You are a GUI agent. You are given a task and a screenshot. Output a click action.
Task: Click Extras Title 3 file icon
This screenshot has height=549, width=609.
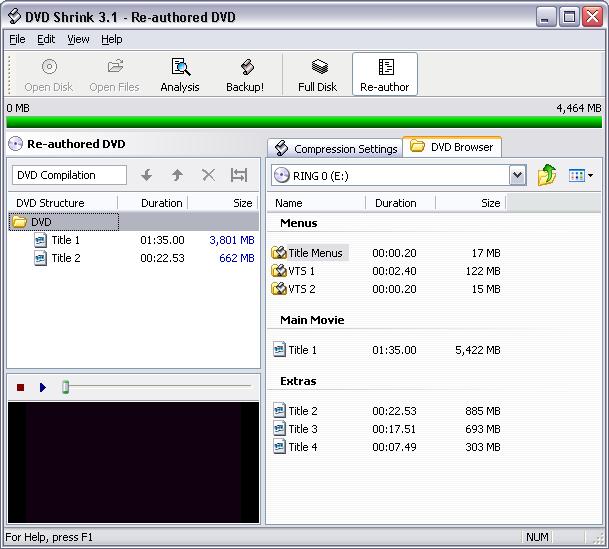[x=279, y=429]
